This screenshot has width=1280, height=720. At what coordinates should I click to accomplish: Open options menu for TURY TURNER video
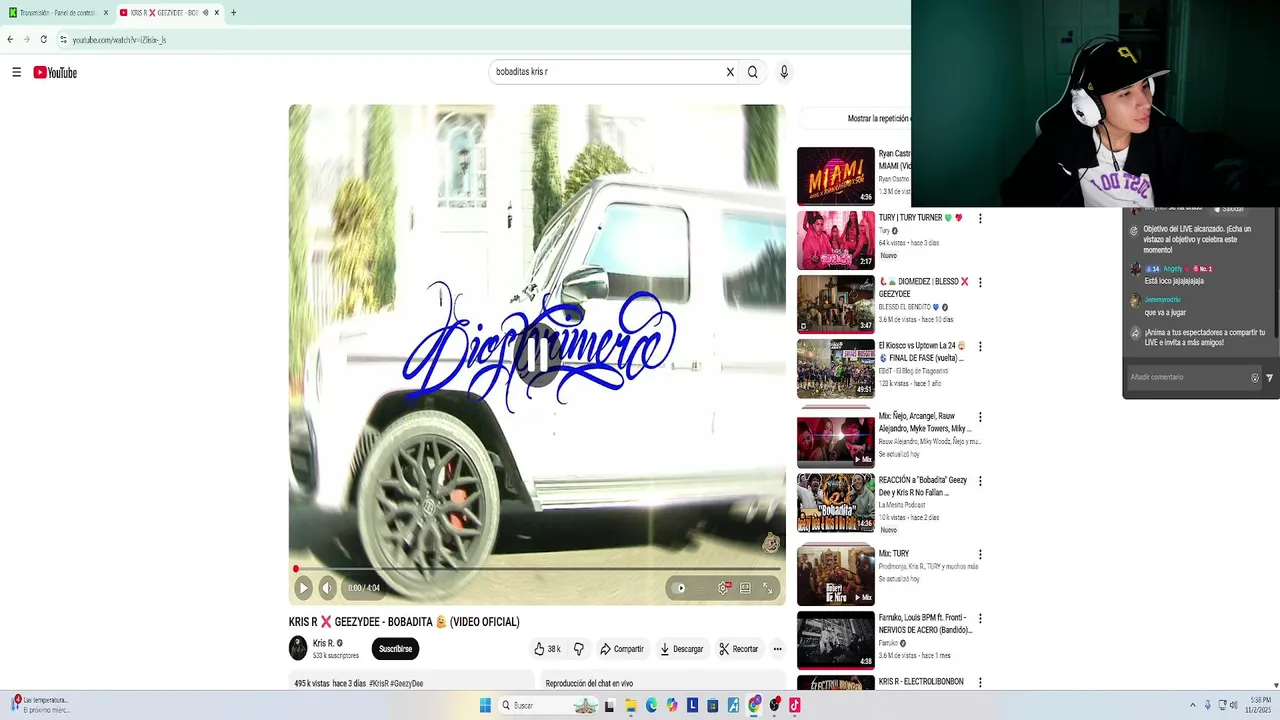point(980,218)
